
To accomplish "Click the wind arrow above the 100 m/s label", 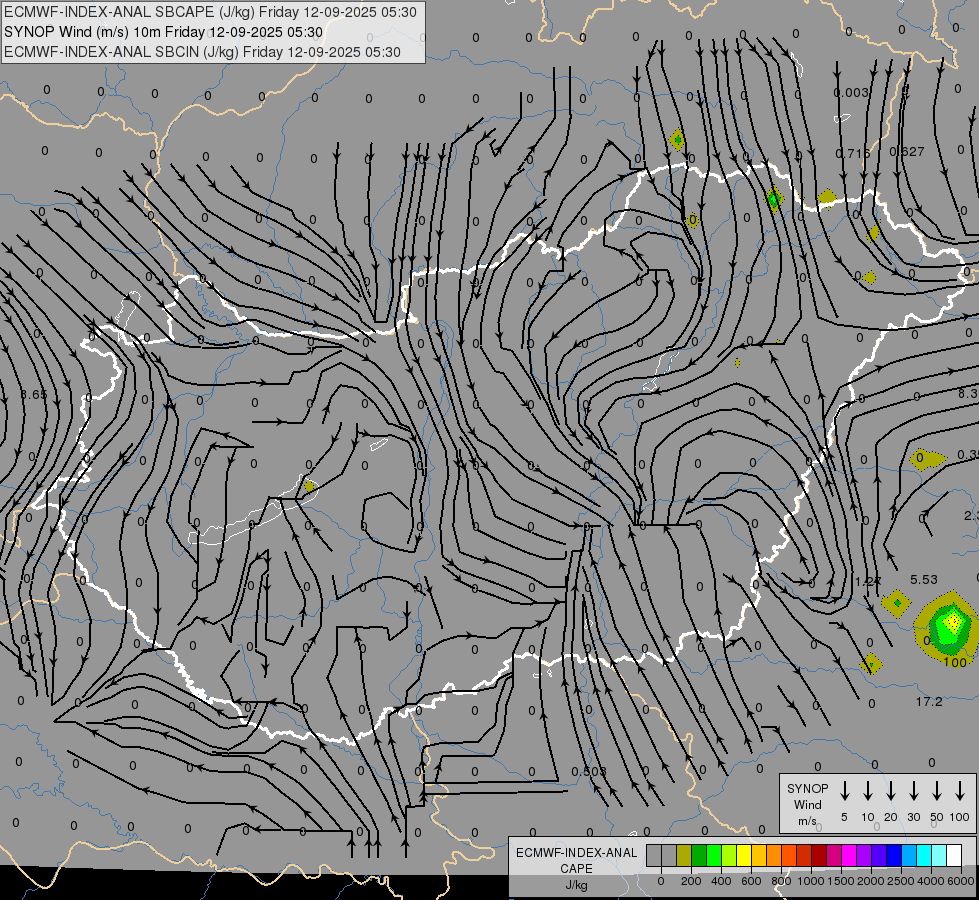I will click(960, 791).
